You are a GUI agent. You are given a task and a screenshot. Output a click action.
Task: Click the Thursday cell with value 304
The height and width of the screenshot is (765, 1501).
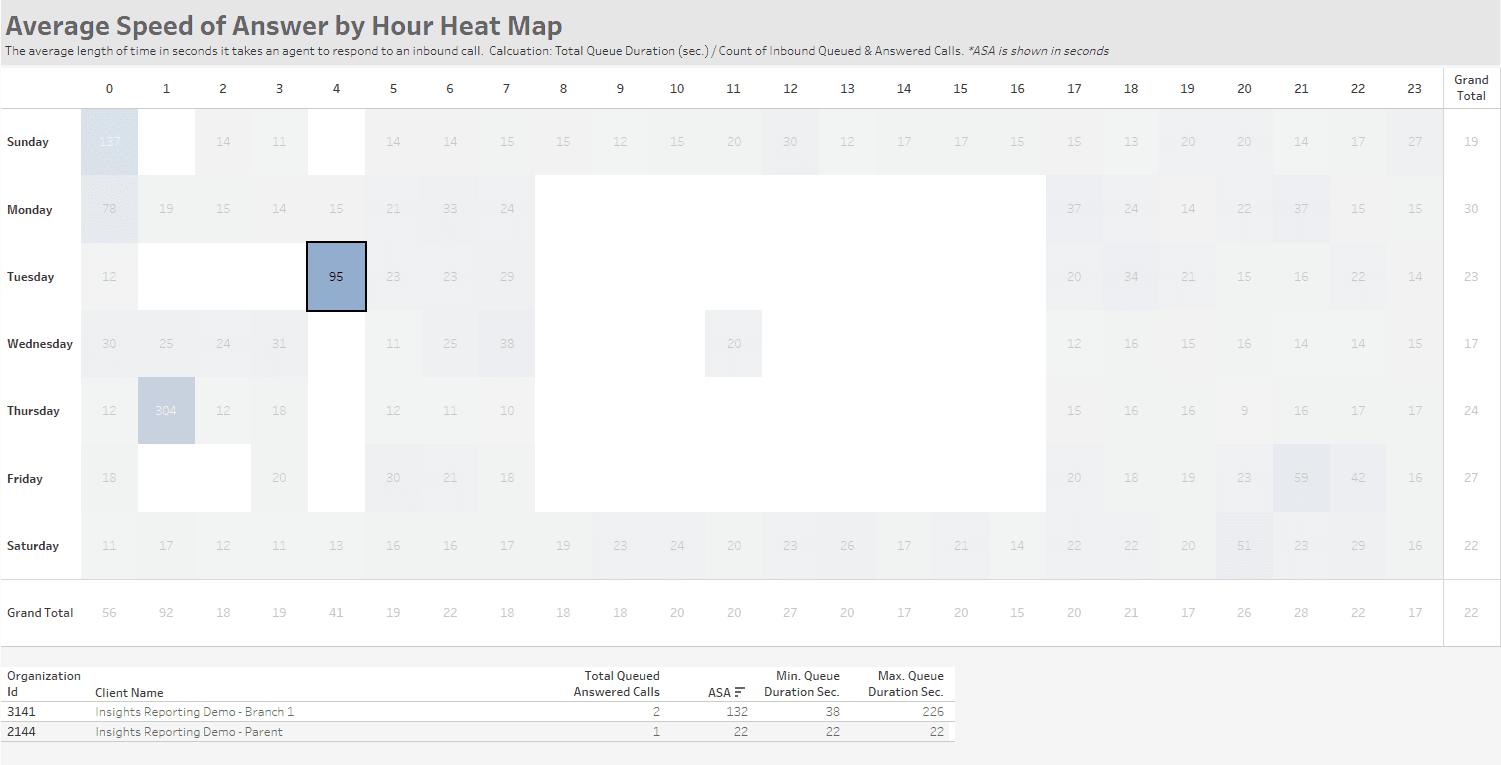pyautogui.click(x=166, y=410)
